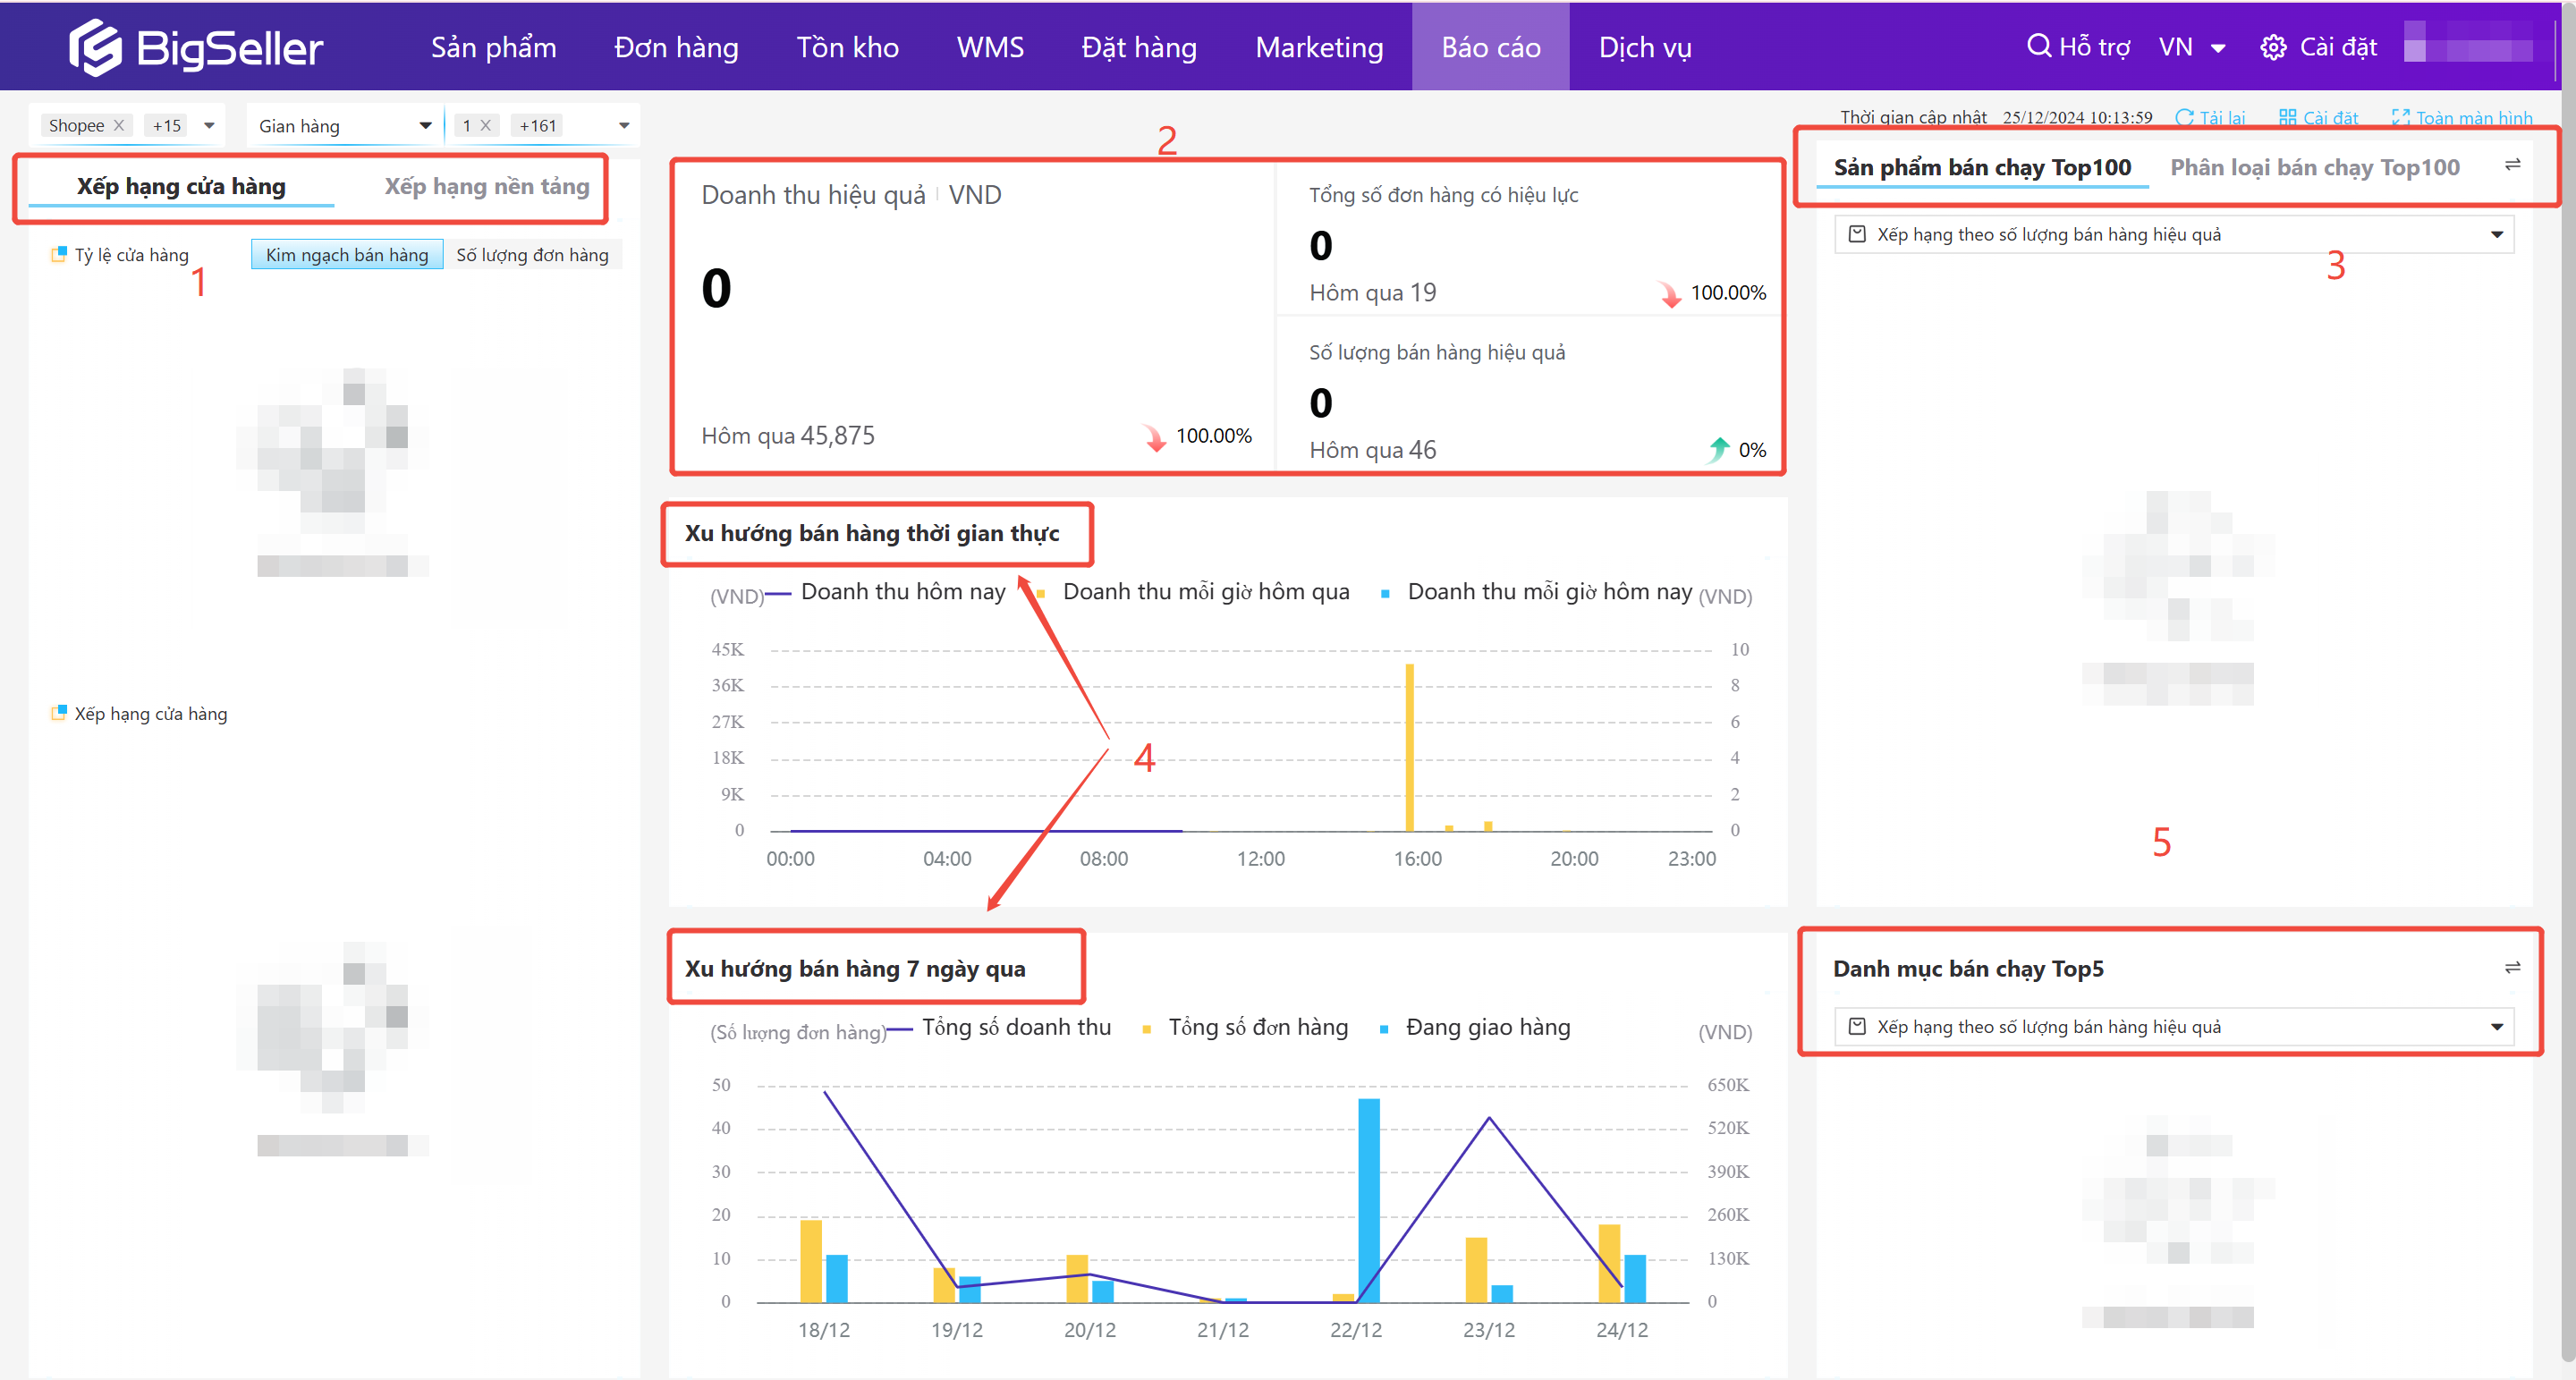The width and height of the screenshot is (2576, 1380).
Task: Toggle Doanh thu mỗi giờ hôm qua legend
Action: (1205, 592)
